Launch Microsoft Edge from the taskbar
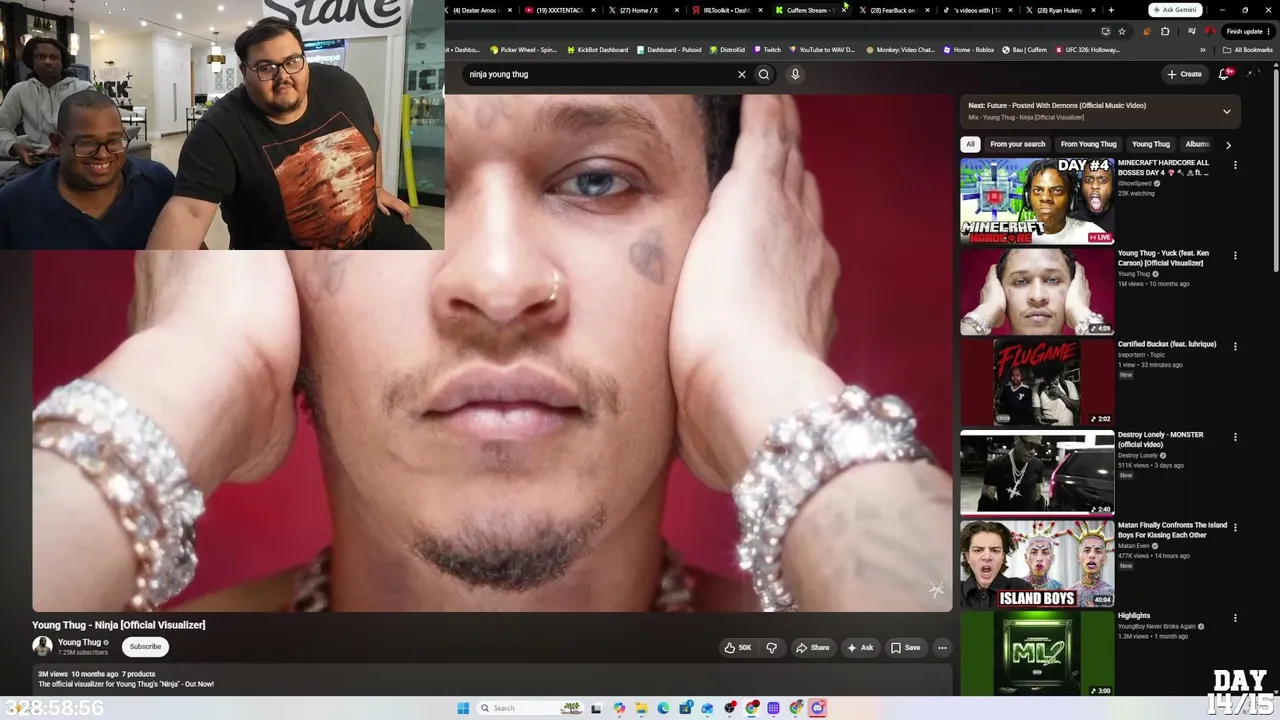Image resolution: width=1280 pixels, height=720 pixels. [663, 708]
